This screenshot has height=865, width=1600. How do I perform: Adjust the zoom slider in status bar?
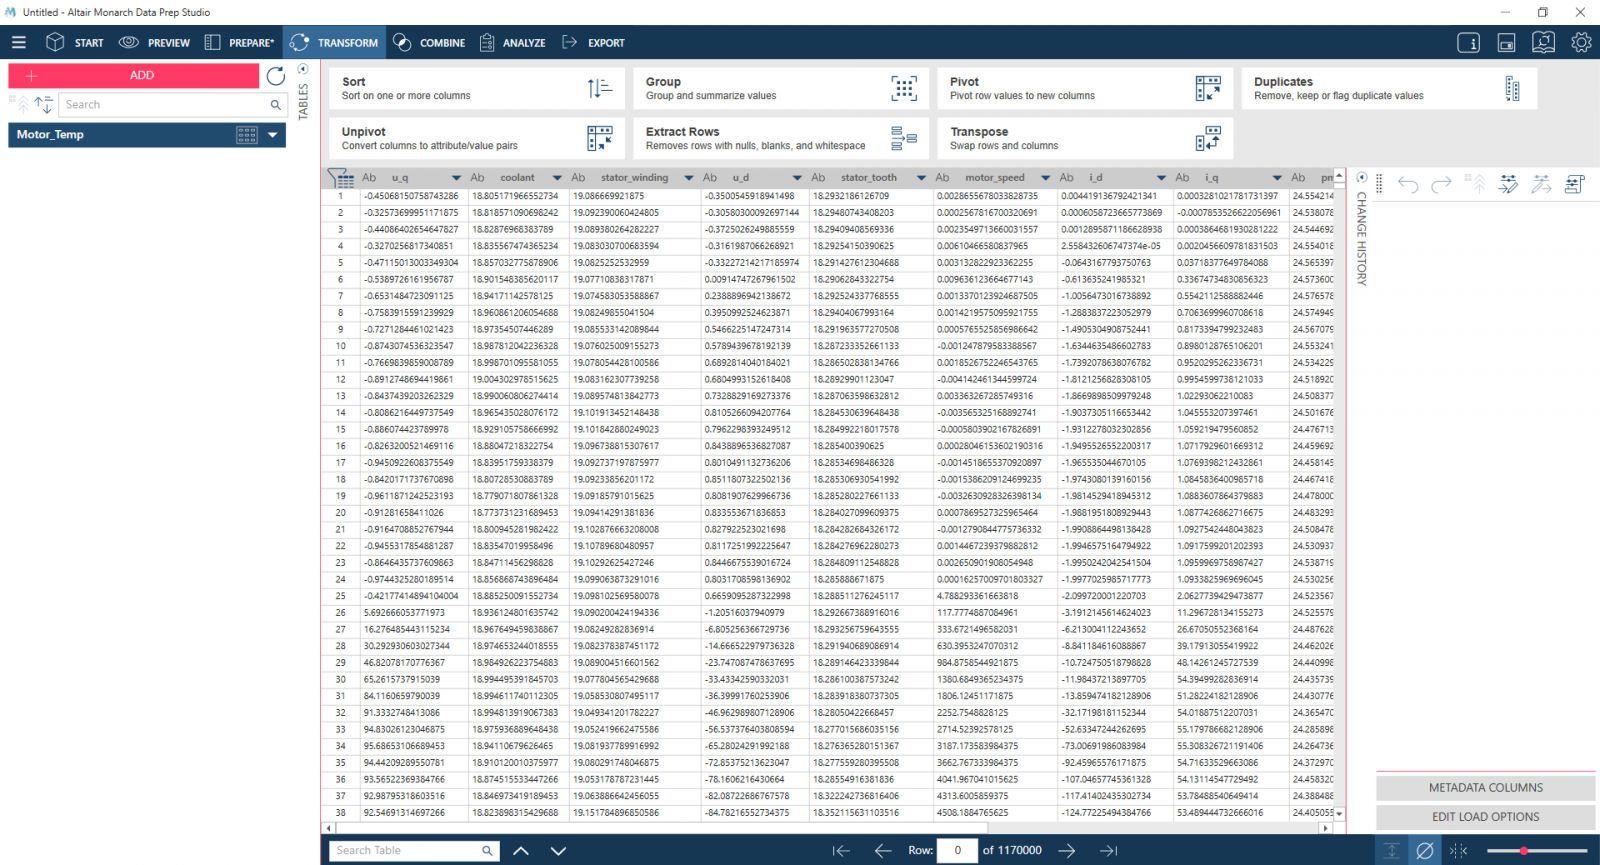[1524, 851]
